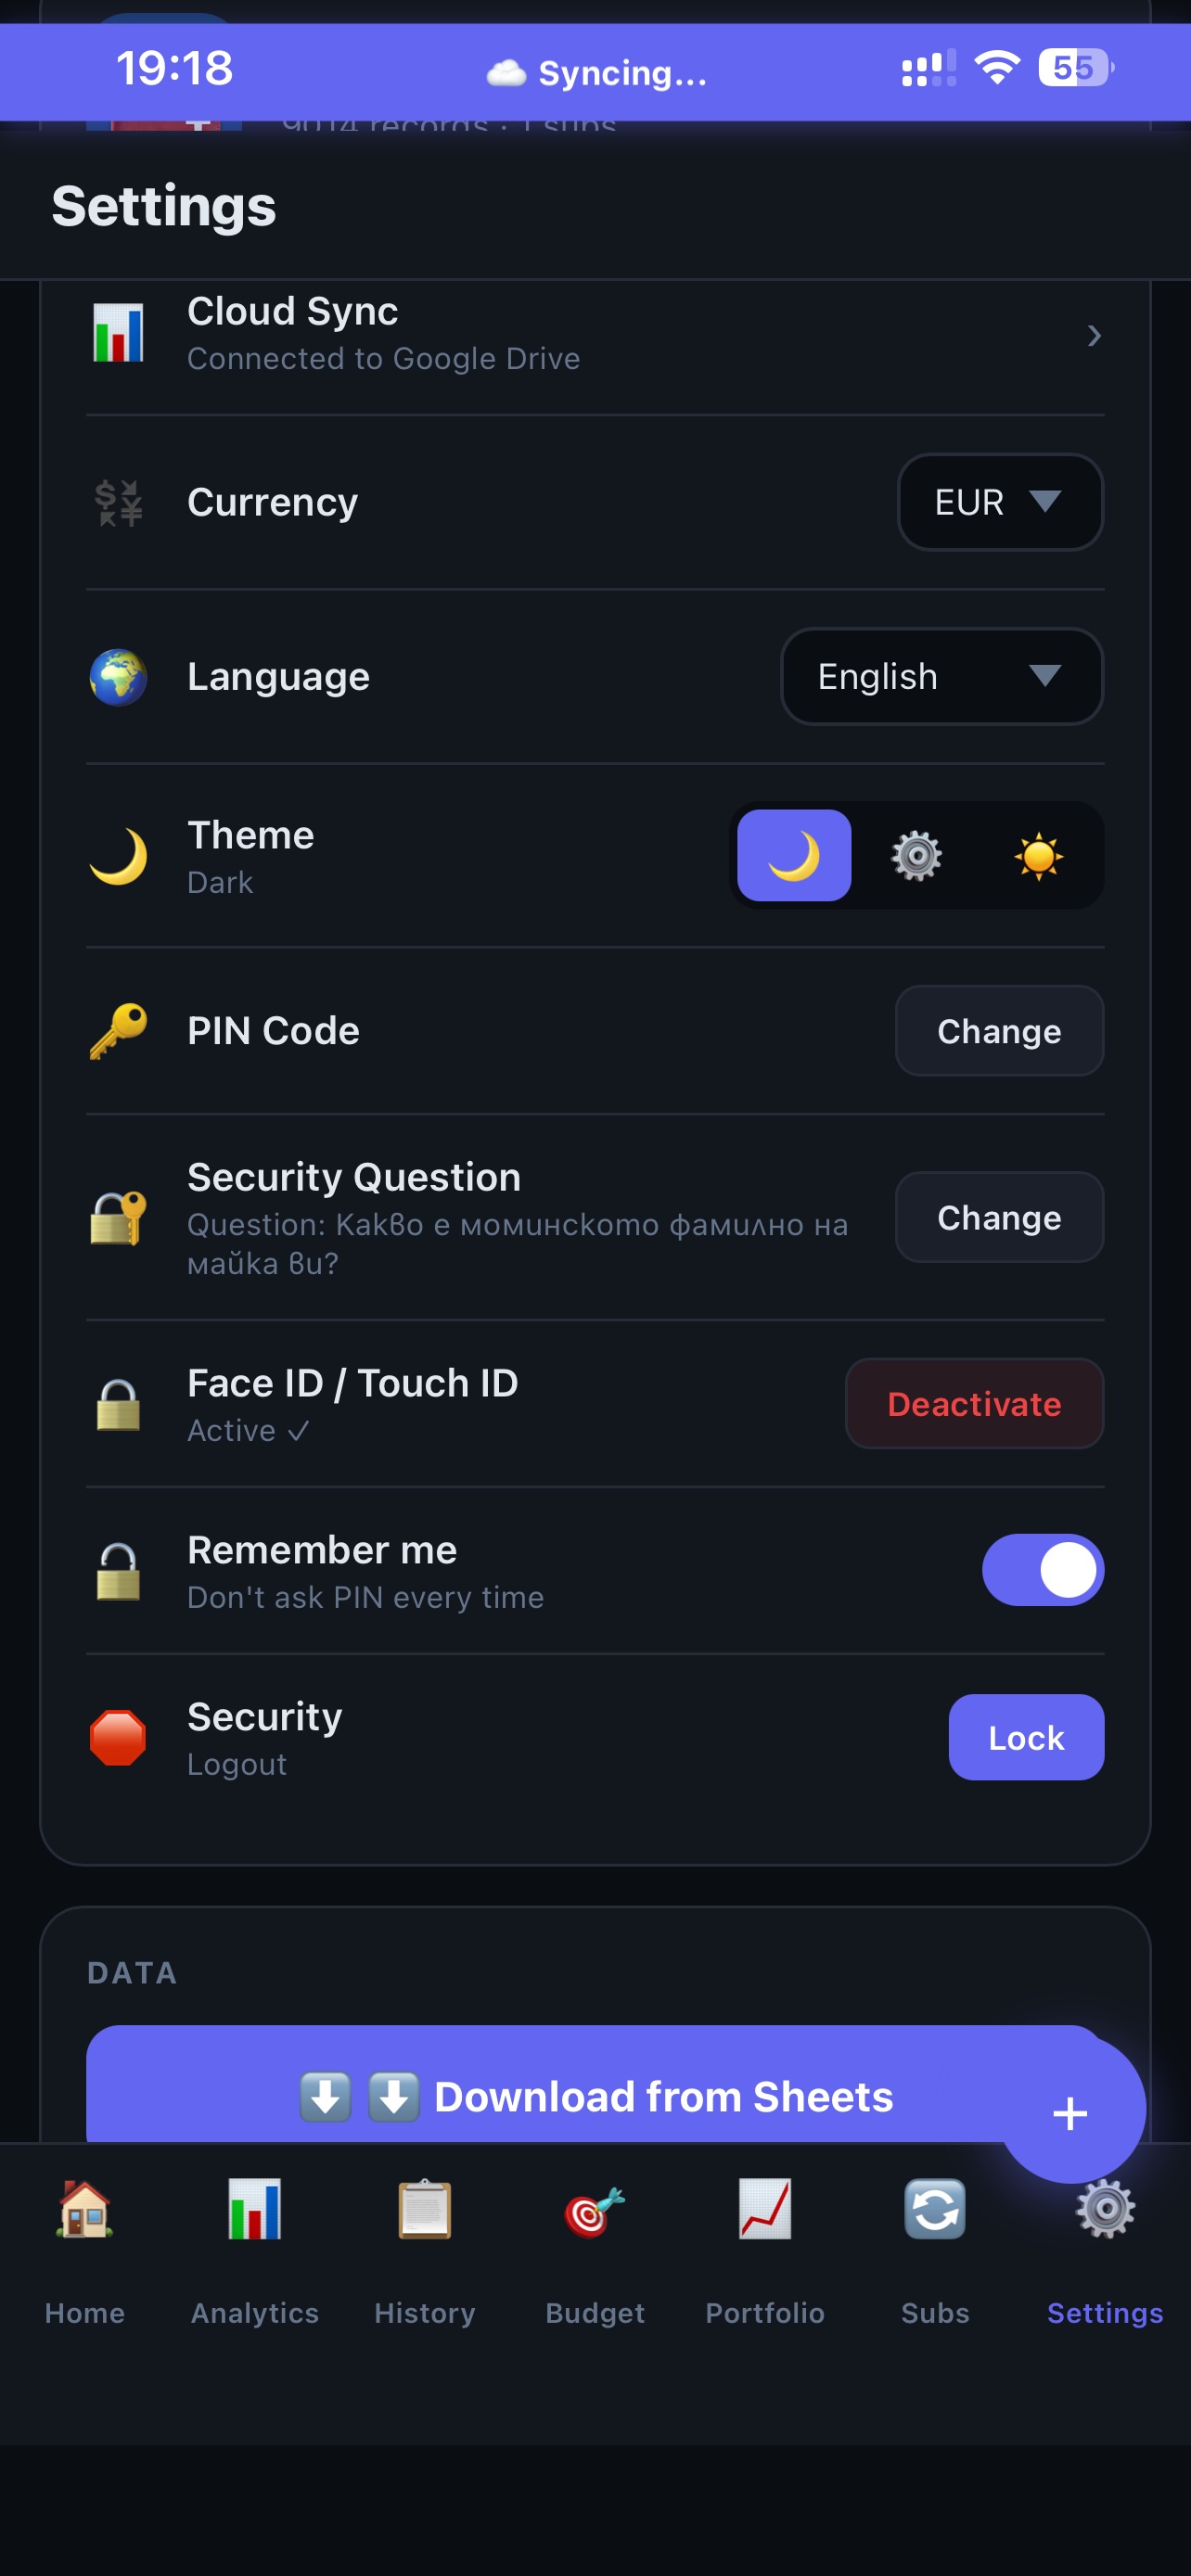Image resolution: width=1191 pixels, height=2576 pixels.
Task: Select dark theme moon option
Action: (x=794, y=855)
